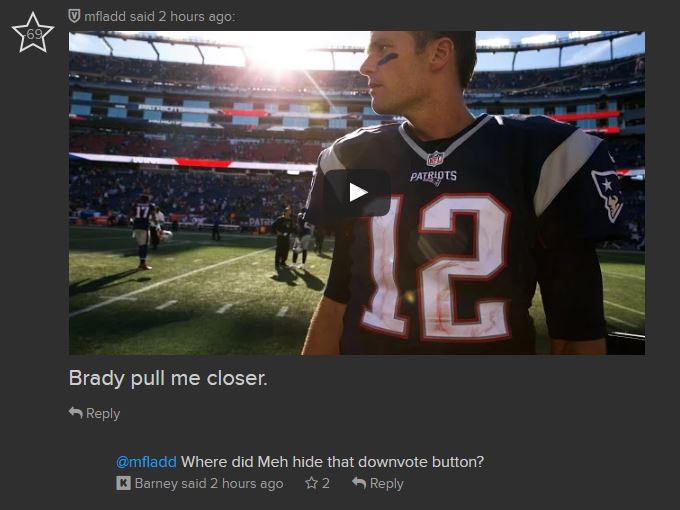Open mfladd's profile from post header
The image size is (680, 510).
point(105,16)
